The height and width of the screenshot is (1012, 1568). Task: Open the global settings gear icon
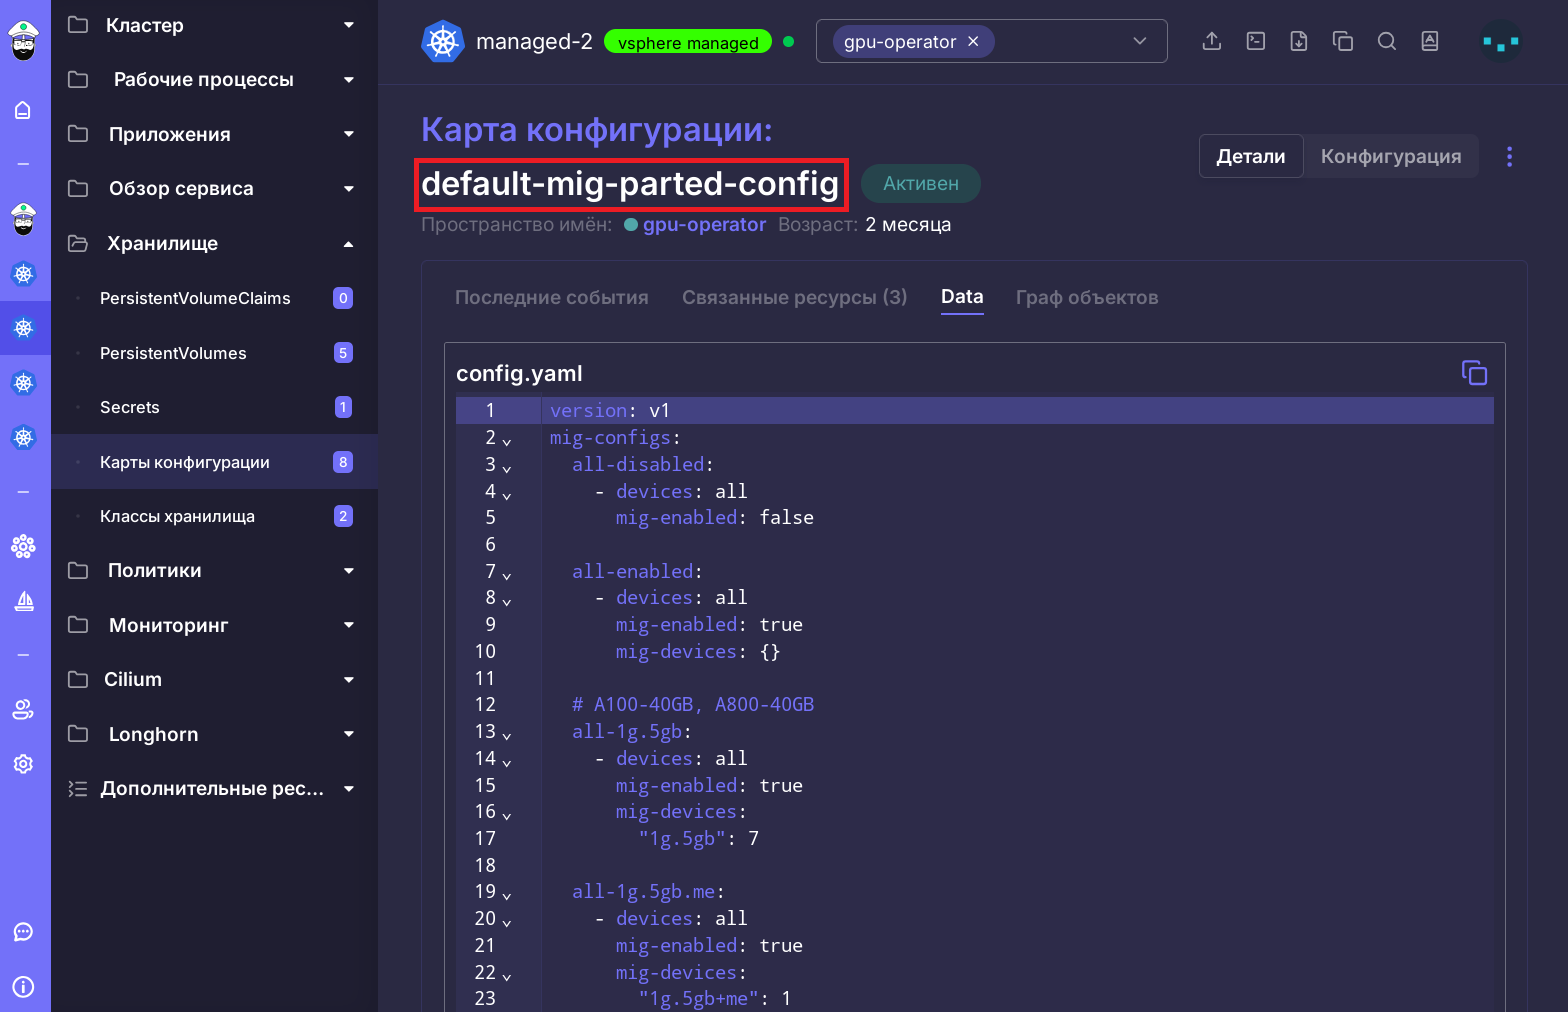[23, 764]
